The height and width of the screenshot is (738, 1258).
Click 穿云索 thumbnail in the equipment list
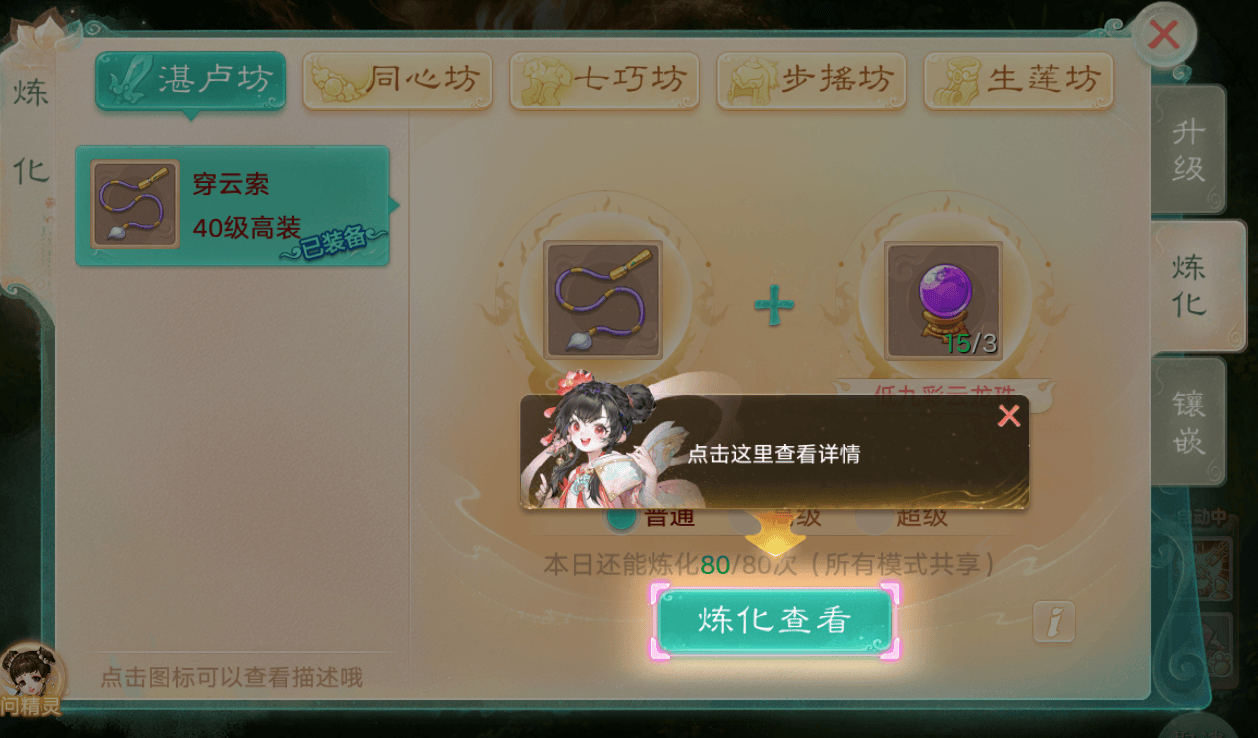(135, 205)
